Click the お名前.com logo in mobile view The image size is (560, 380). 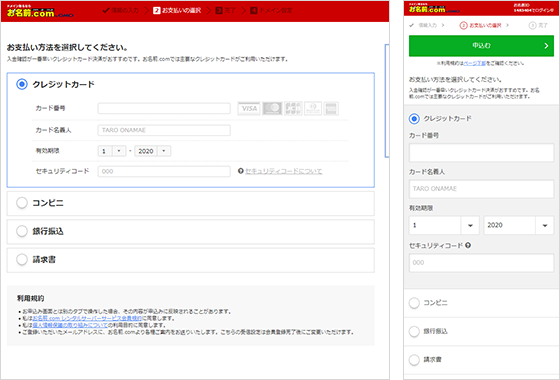[x=434, y=9]
